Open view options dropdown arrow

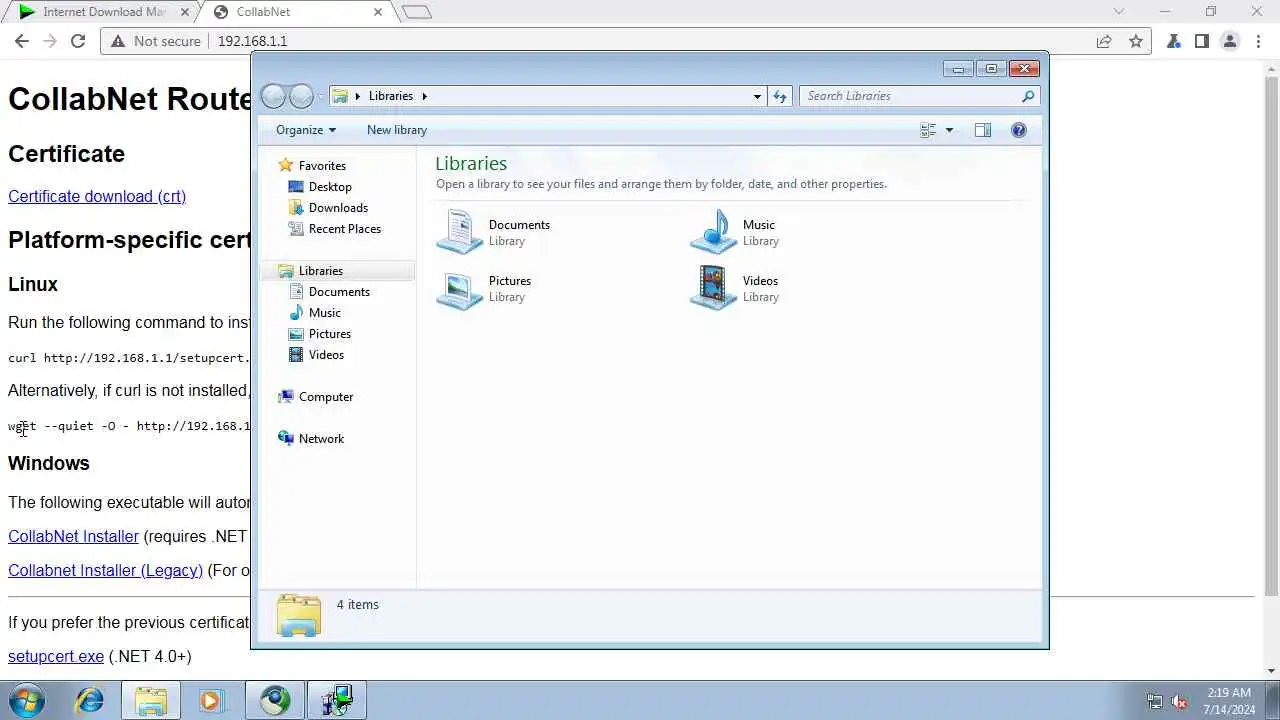coord(949,130)
